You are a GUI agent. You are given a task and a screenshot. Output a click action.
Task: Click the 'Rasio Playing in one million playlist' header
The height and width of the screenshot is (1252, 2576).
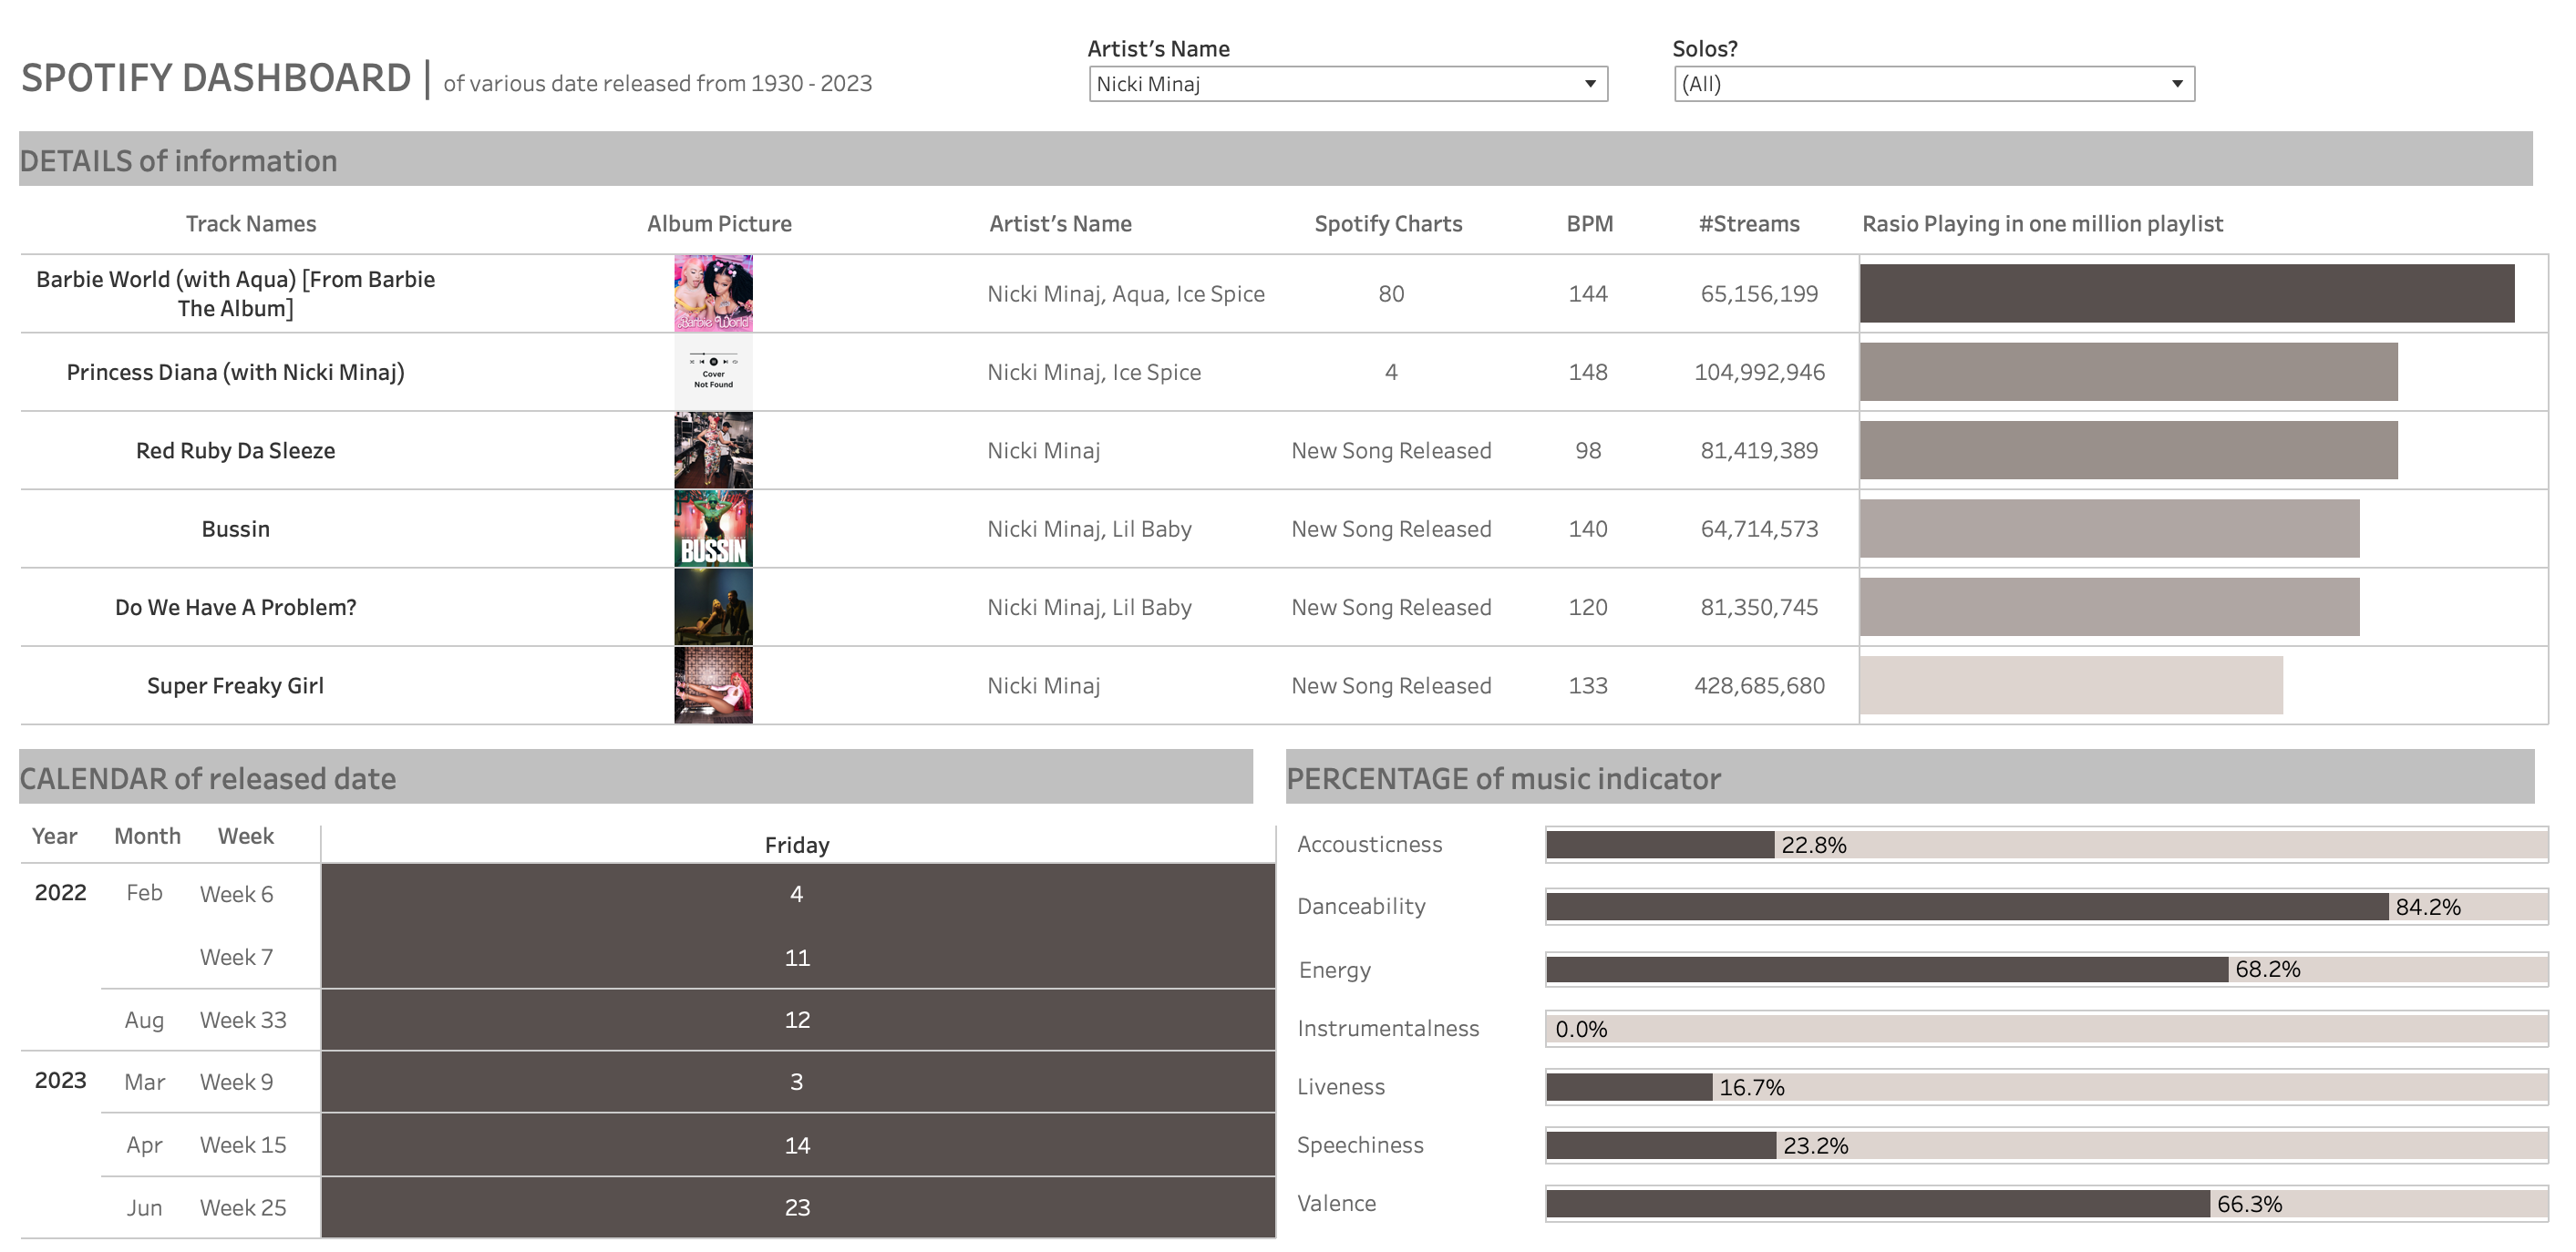pos(2042,224)
